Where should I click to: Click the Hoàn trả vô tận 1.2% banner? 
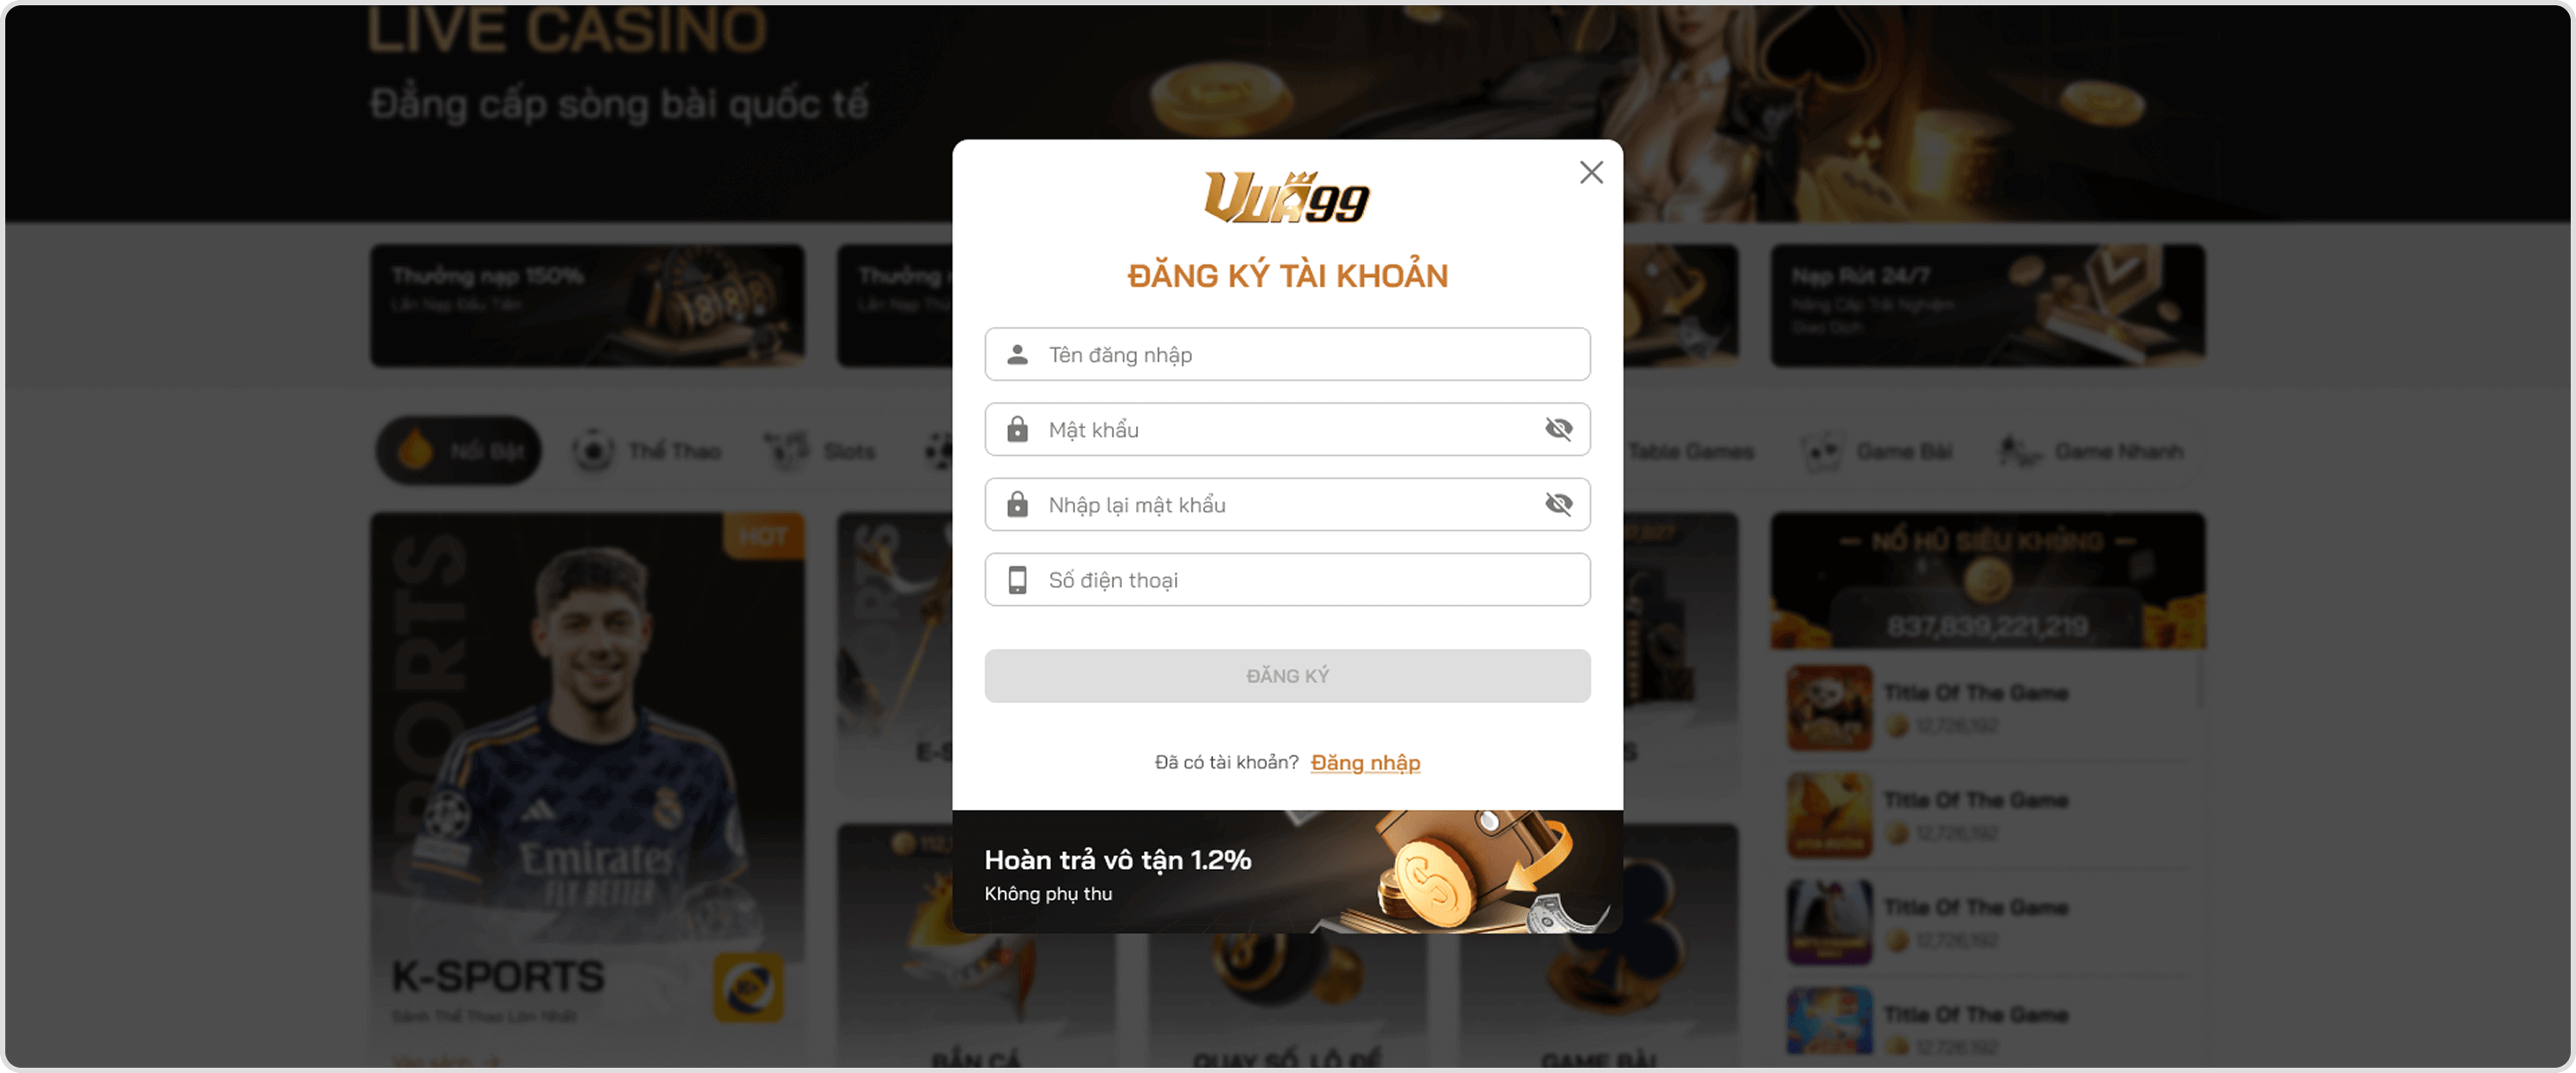coord(1287,871)
